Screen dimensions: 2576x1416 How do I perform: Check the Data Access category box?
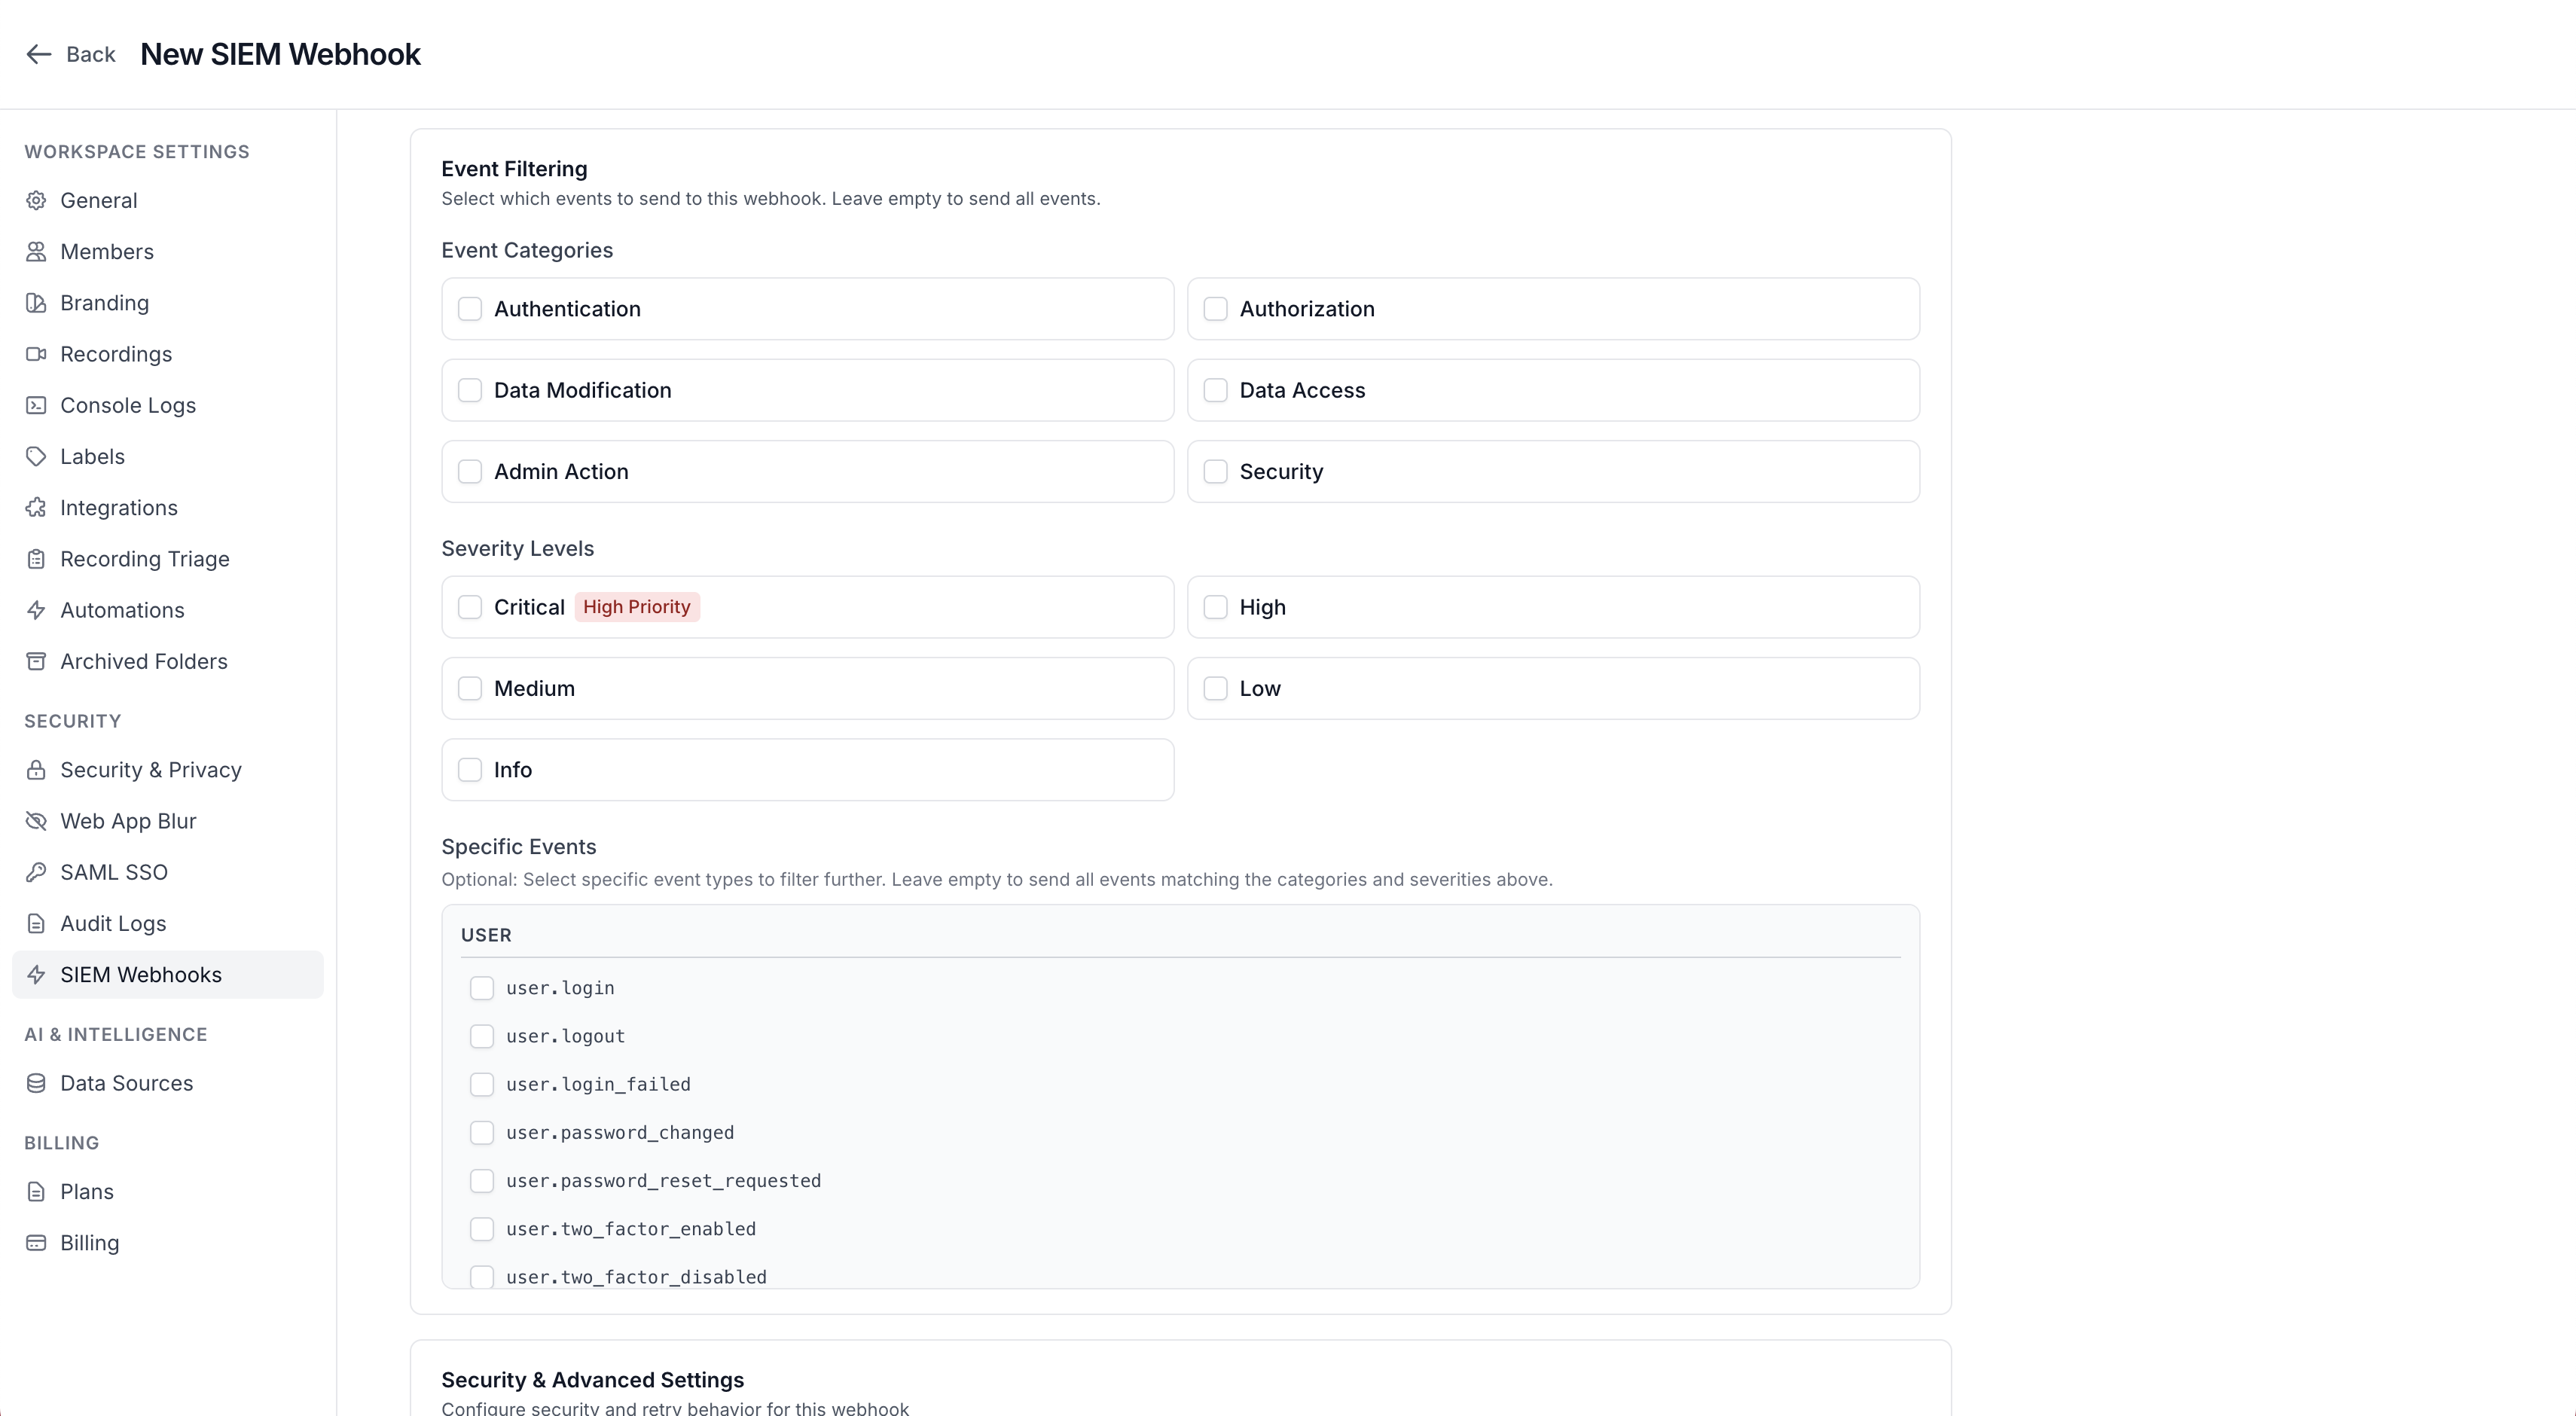1215,390
